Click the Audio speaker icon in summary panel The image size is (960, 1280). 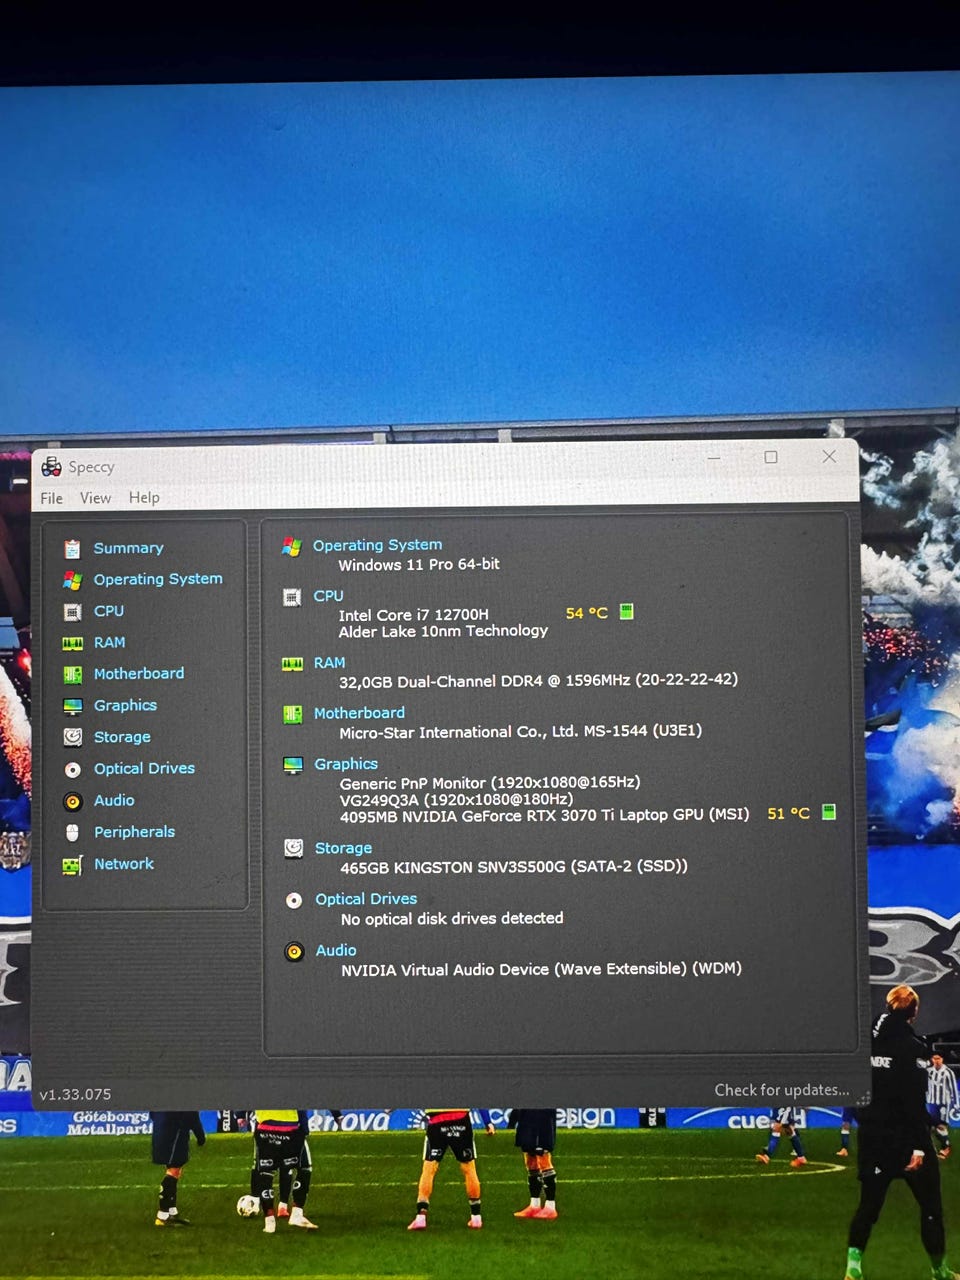[x=294, y=952]
